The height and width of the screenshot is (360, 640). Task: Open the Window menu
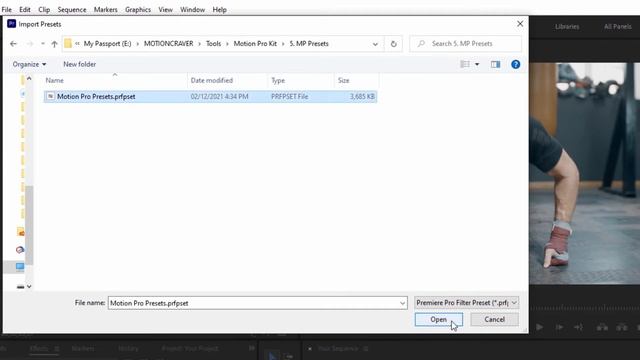tap(192, 9)
